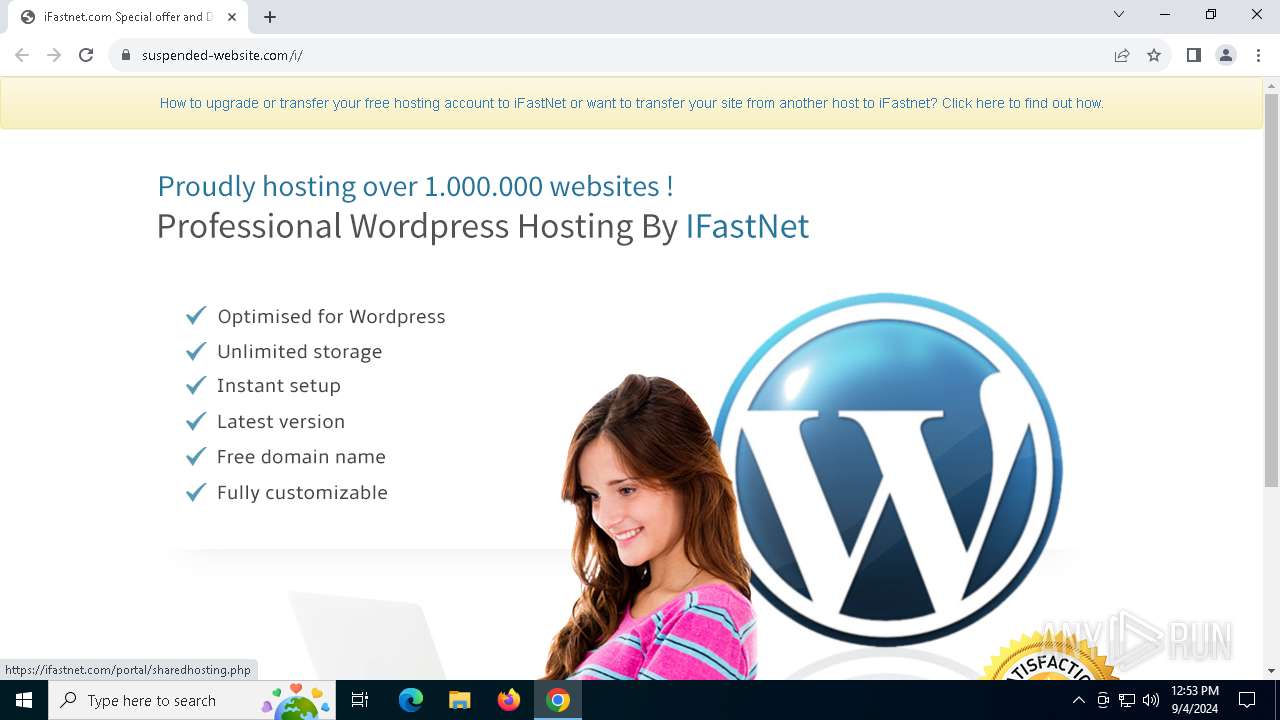Open the notification center icon
This screenshot has width=1280, height=720.
(1247, 700)
